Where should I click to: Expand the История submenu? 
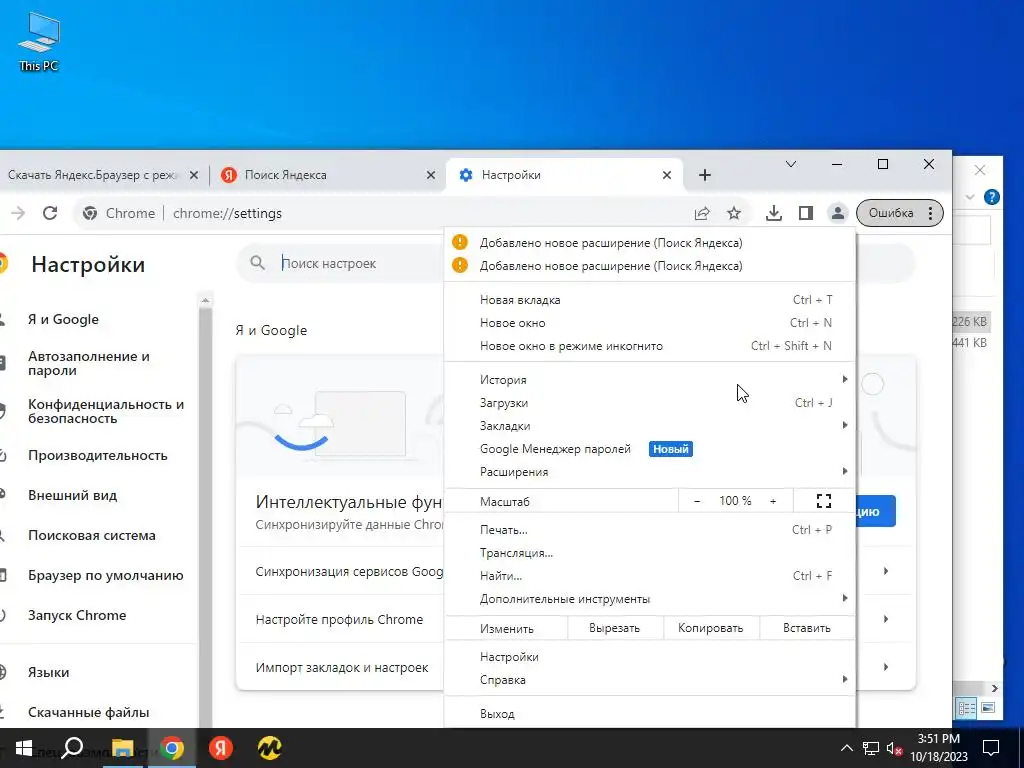[650, 379]
